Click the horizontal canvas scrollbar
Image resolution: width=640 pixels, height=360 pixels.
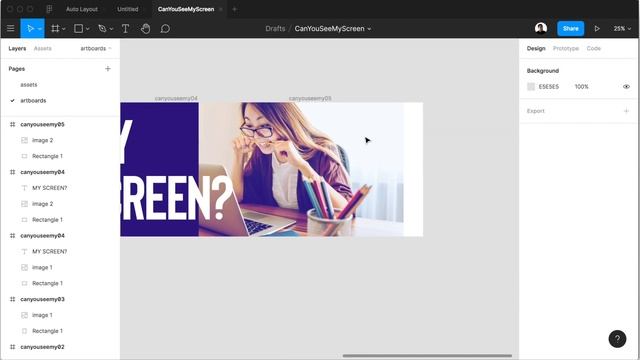(x=427, y=356)
